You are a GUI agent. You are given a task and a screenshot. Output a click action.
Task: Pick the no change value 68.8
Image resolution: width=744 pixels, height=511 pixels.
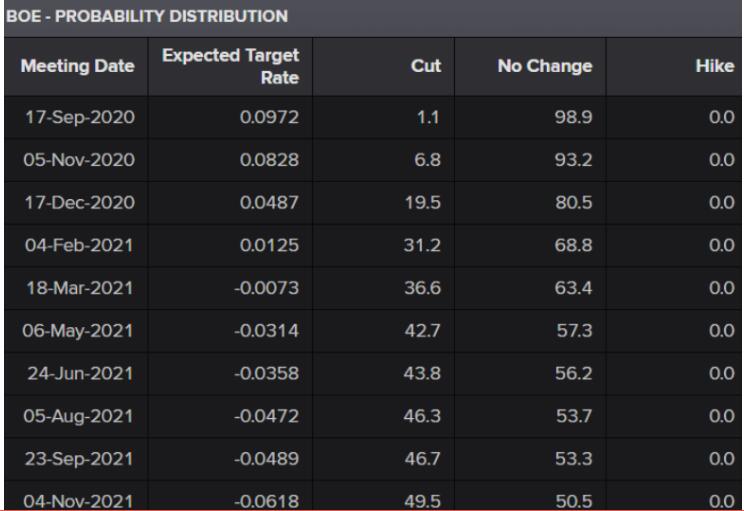pos(574,245)
